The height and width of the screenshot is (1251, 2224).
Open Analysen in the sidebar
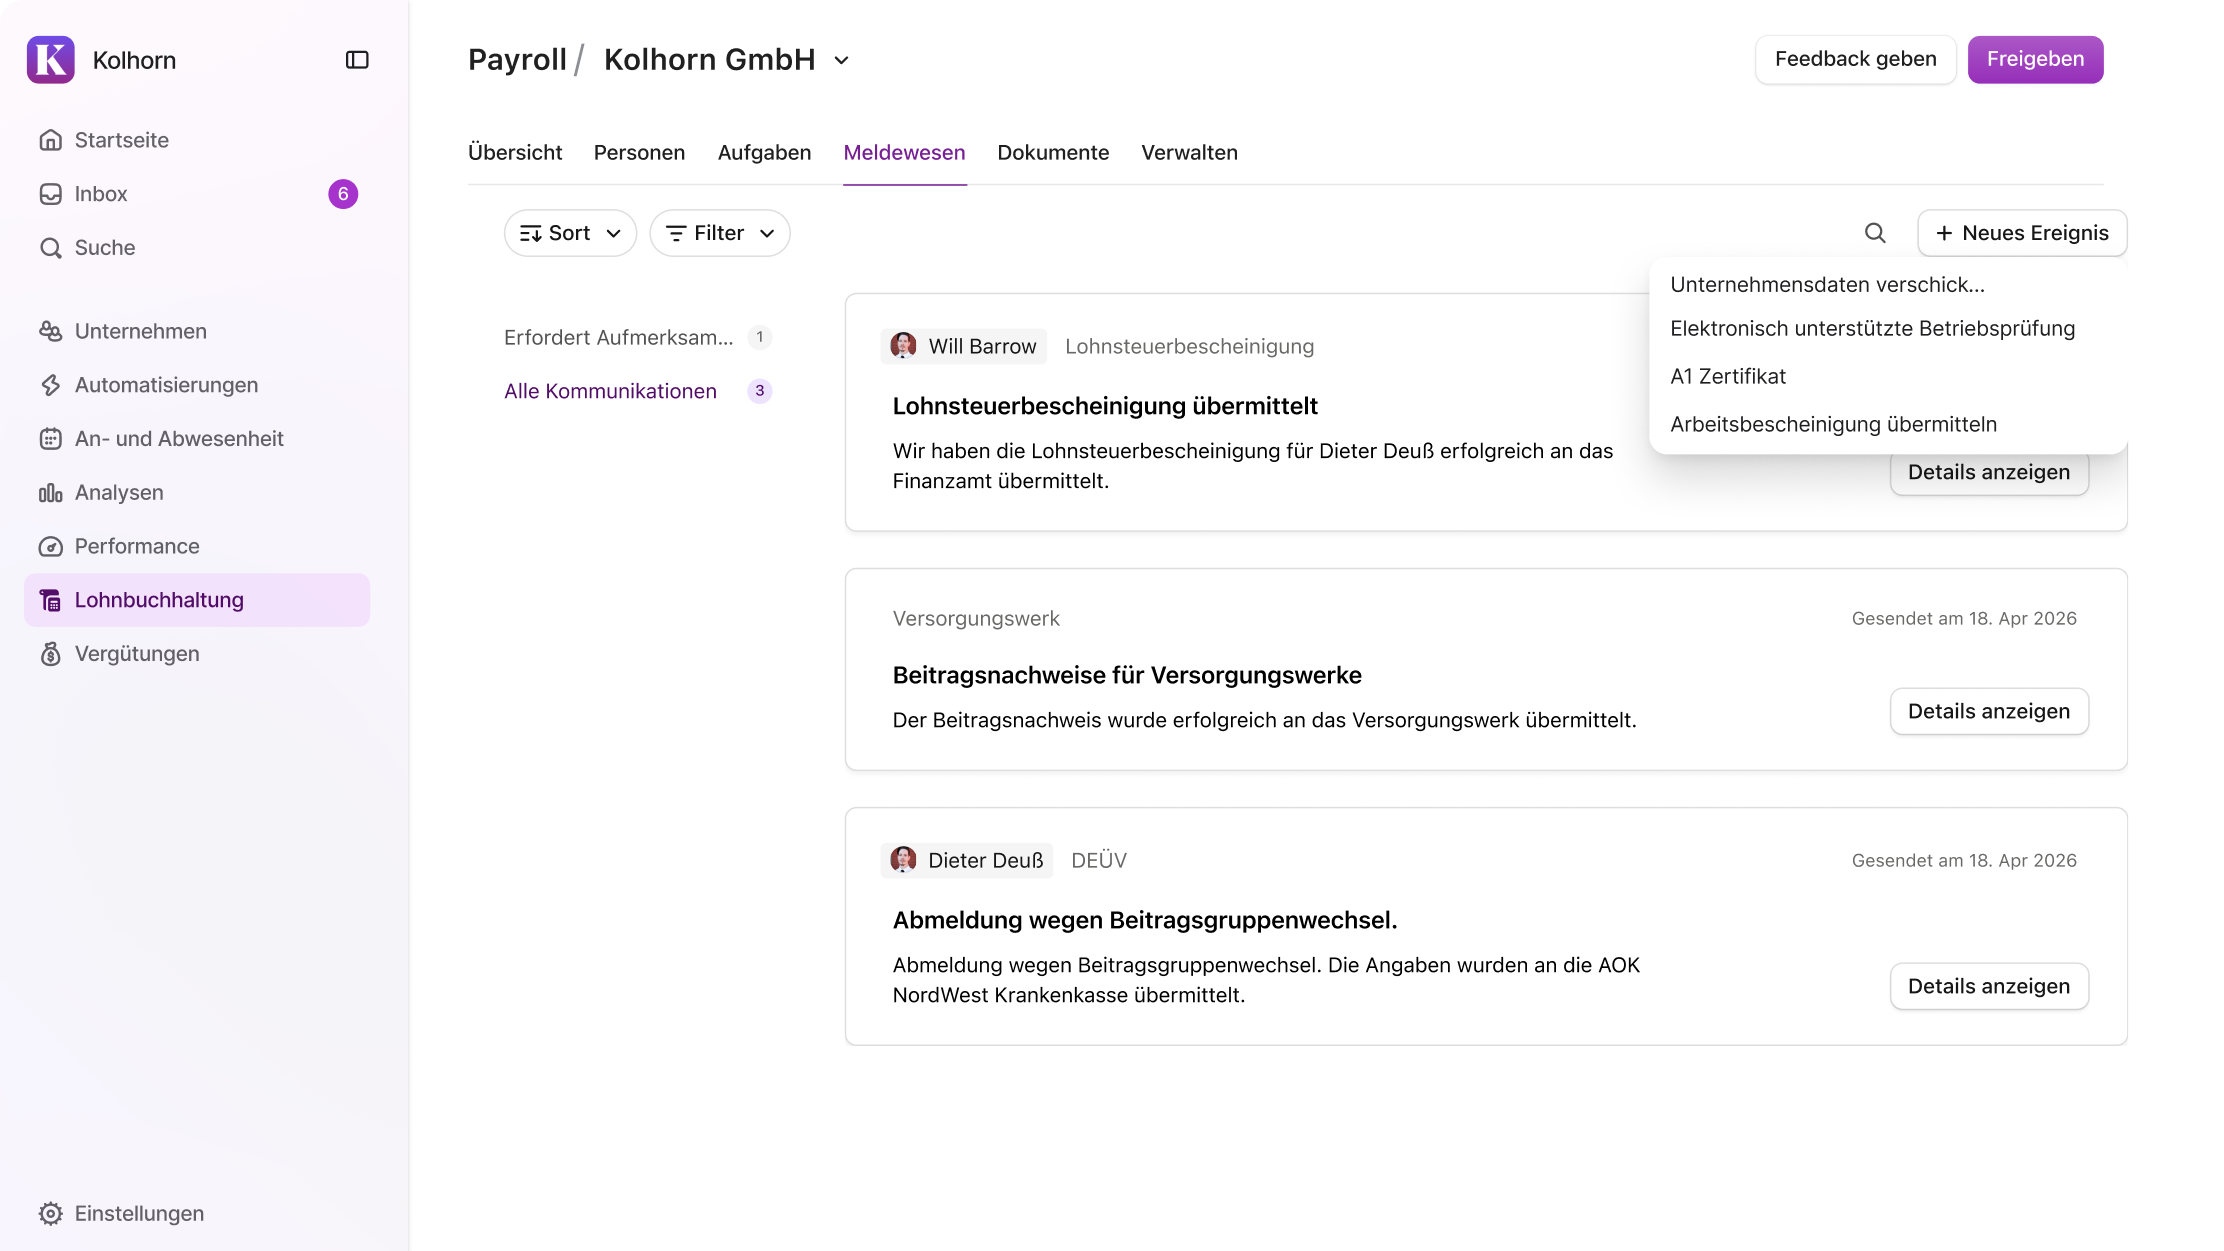pos(197,493)
